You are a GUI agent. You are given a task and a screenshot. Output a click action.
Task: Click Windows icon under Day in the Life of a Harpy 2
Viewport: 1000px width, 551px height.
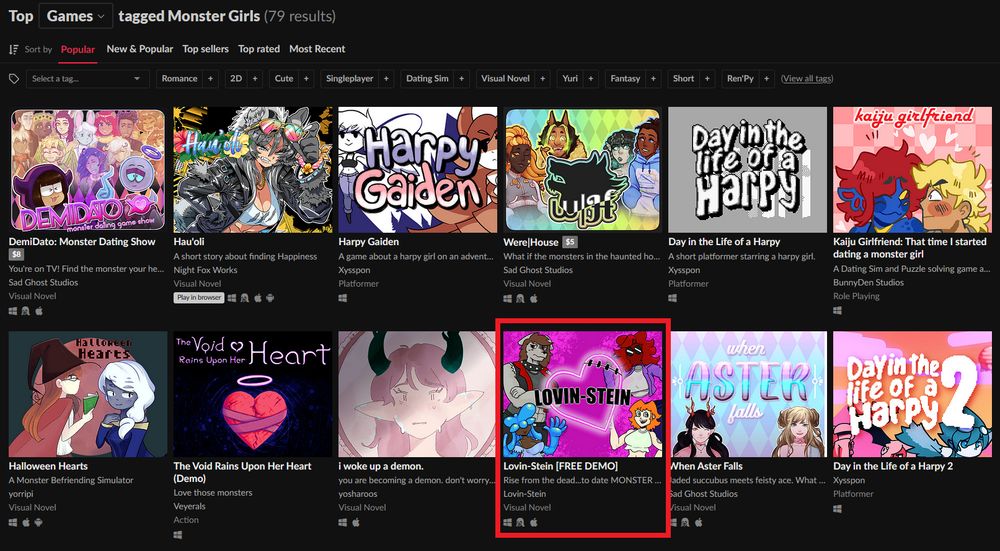[x=837, y=509]
